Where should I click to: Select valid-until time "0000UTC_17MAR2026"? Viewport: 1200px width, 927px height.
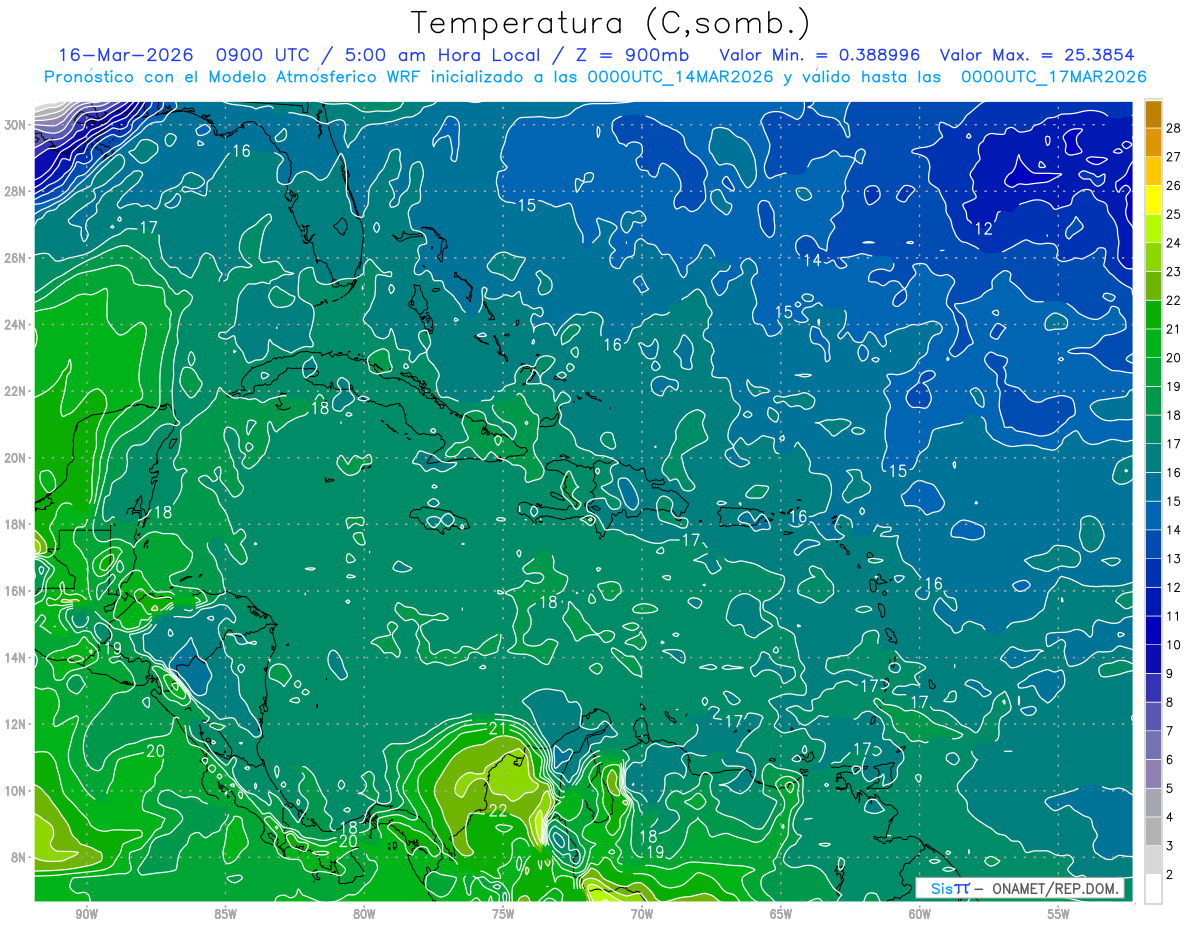(x=1053, y=77)
